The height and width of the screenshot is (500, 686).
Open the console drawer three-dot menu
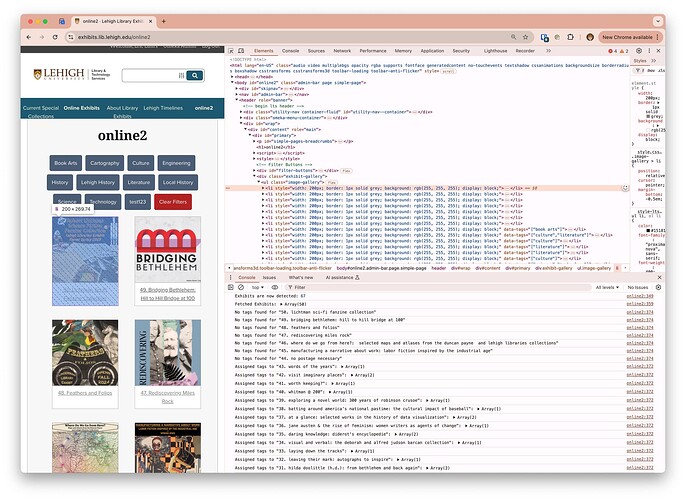click(231, 277)
